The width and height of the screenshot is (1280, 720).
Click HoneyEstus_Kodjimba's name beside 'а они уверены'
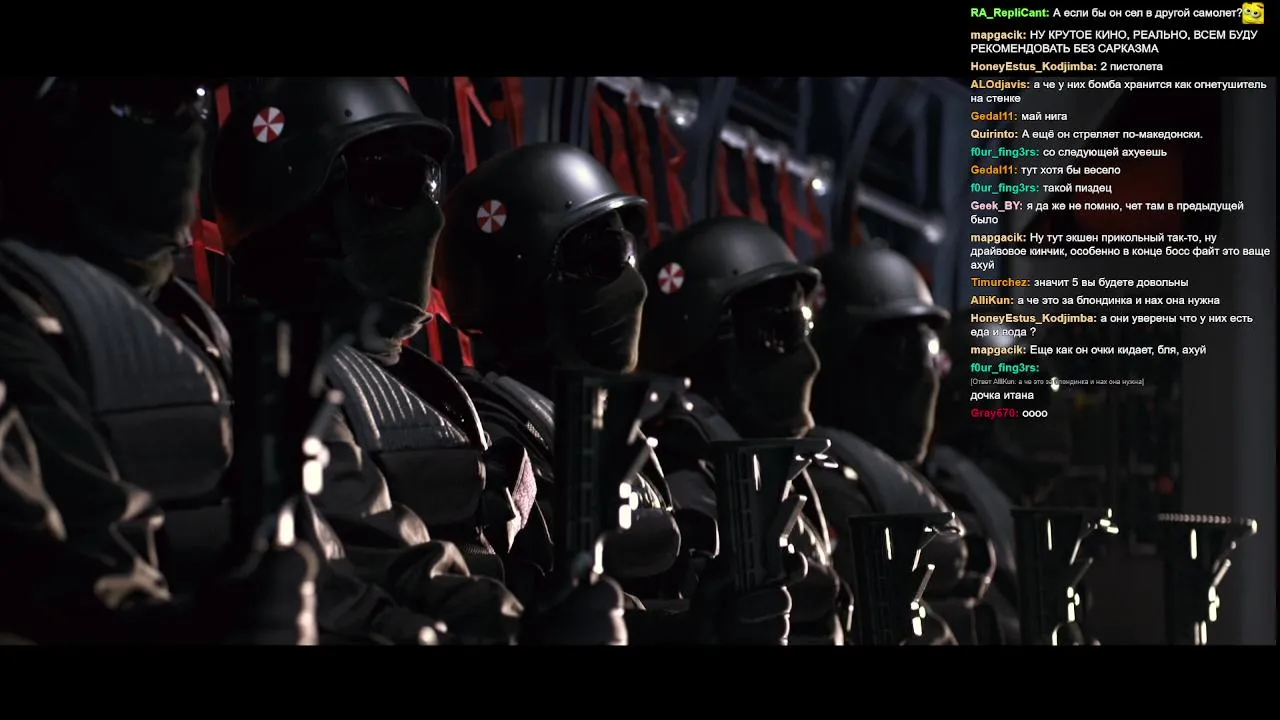1033,319
